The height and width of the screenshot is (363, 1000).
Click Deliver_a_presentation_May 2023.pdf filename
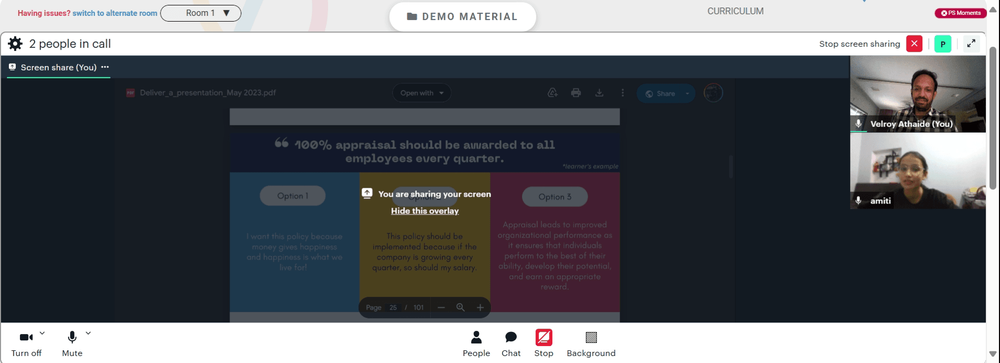208,93
